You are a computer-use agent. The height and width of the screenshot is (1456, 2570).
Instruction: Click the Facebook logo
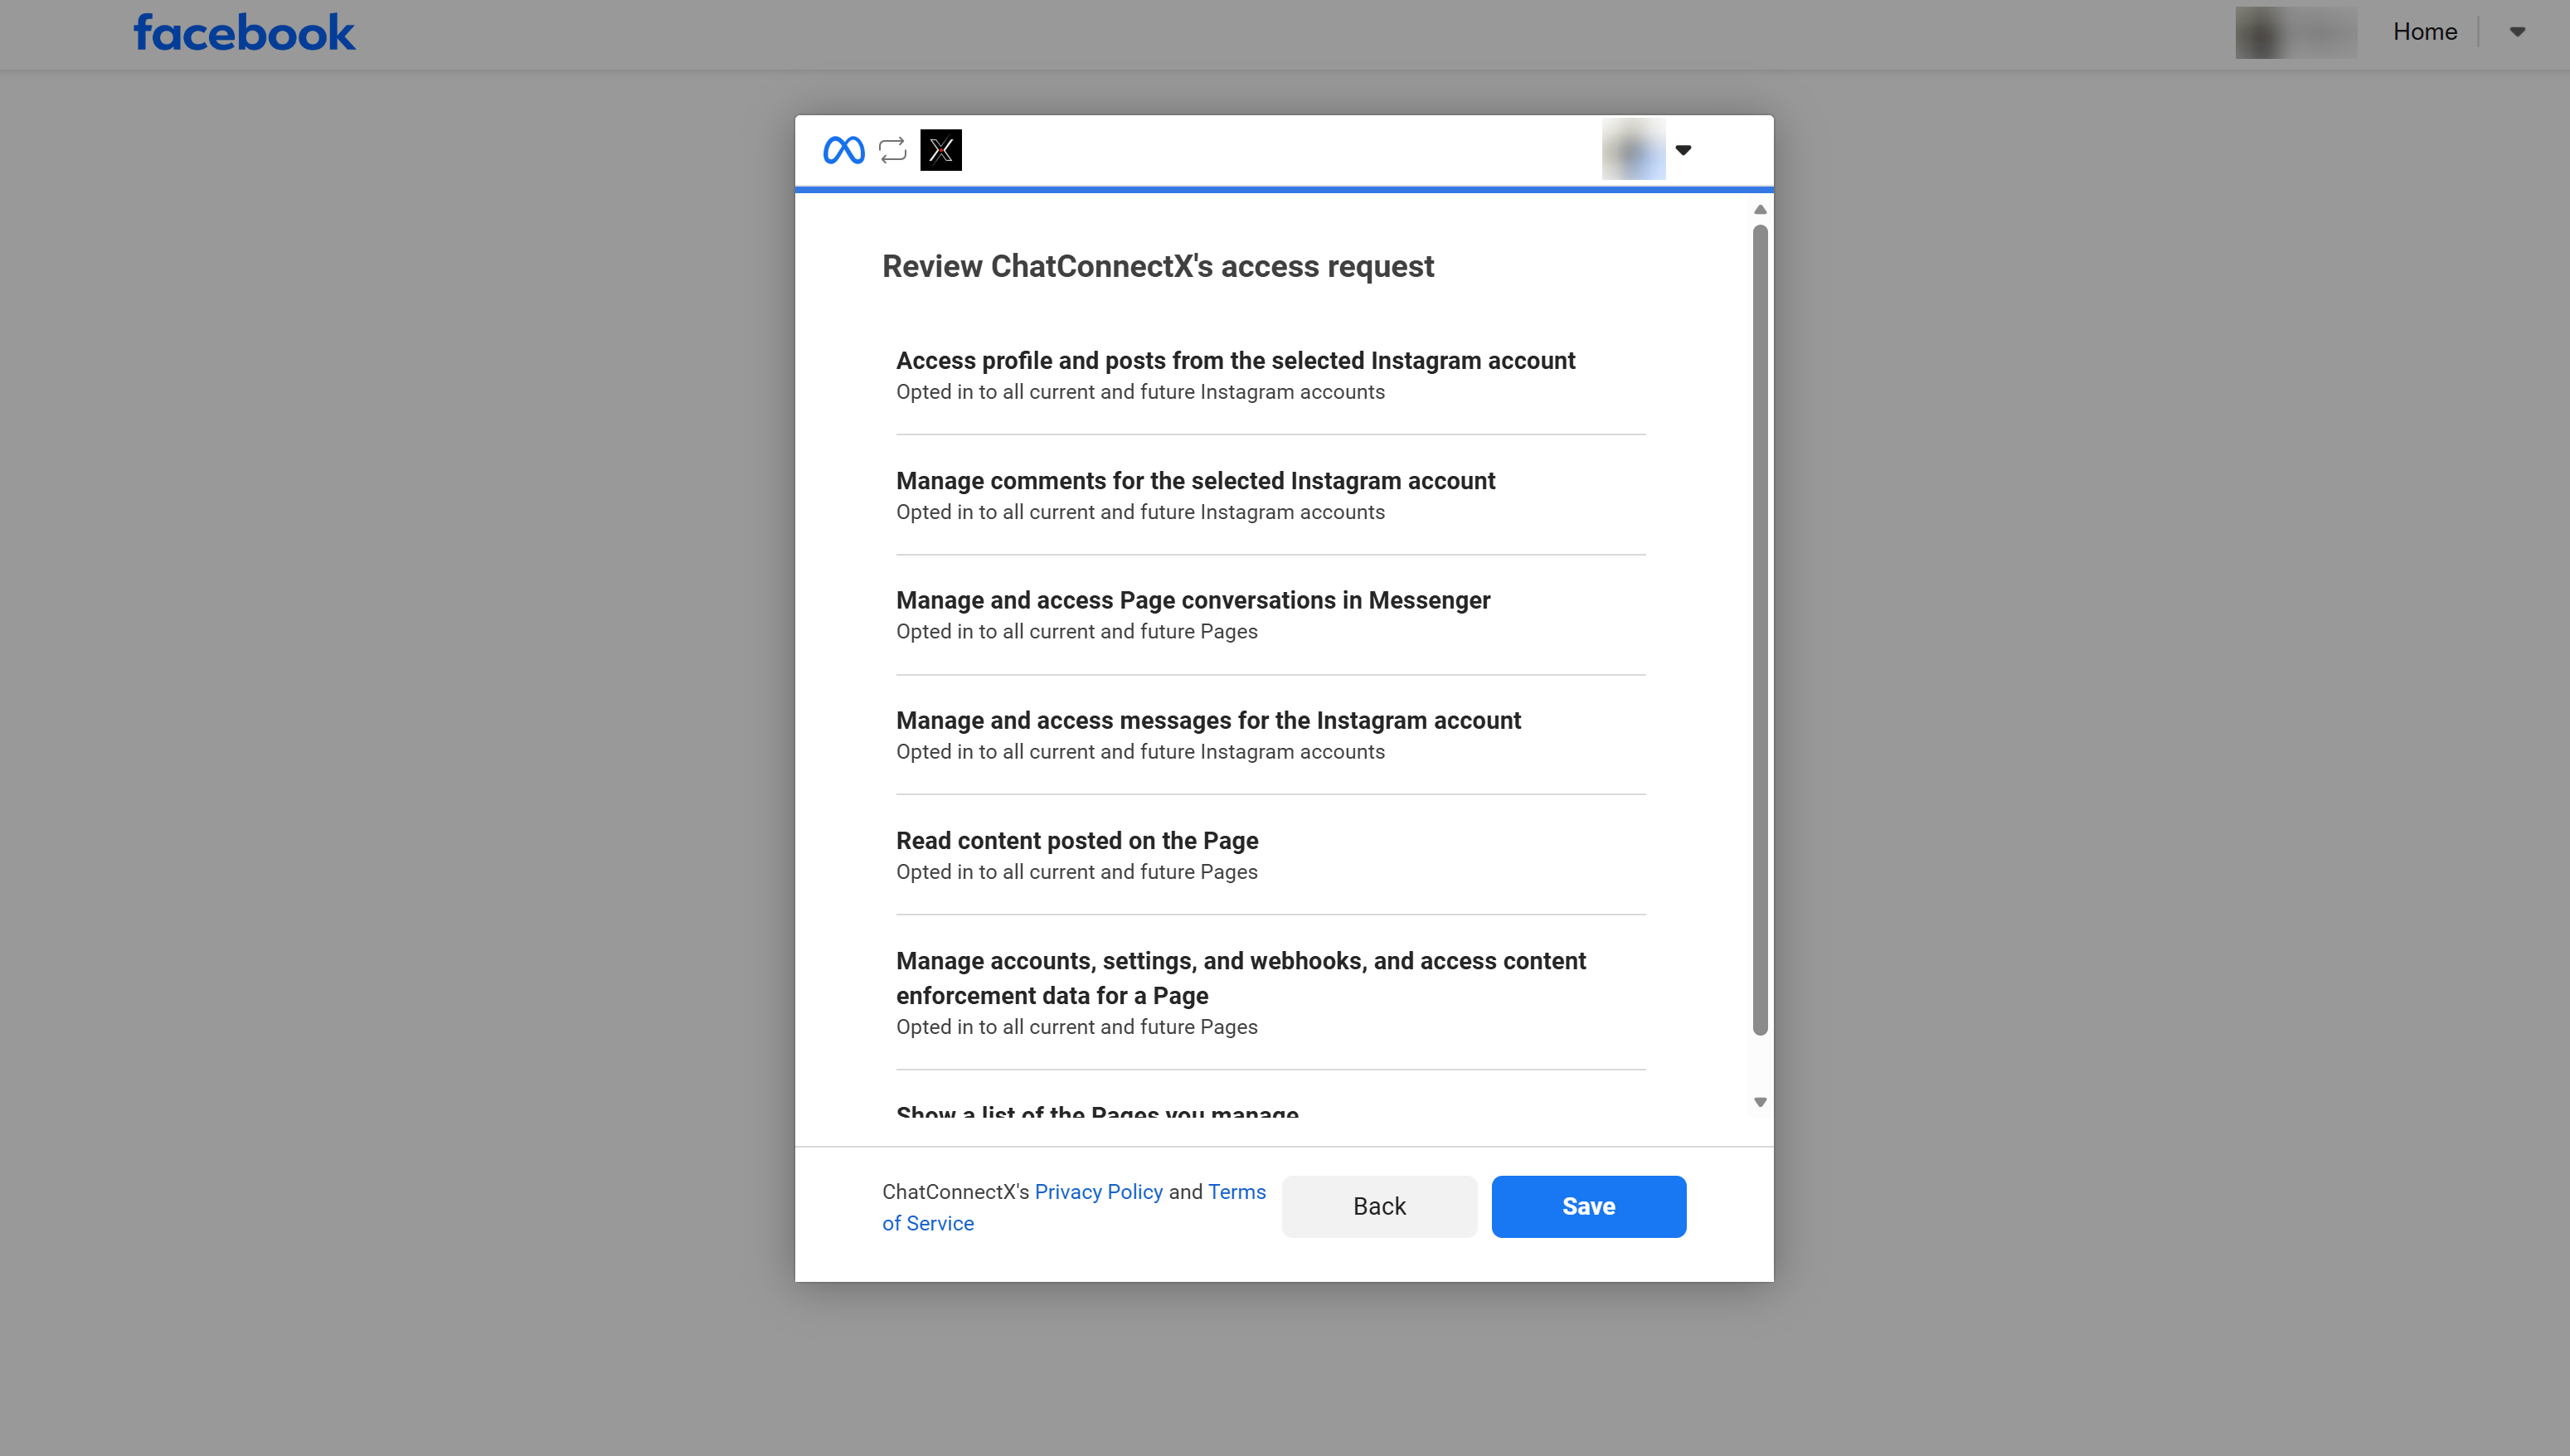coord(244,32)
